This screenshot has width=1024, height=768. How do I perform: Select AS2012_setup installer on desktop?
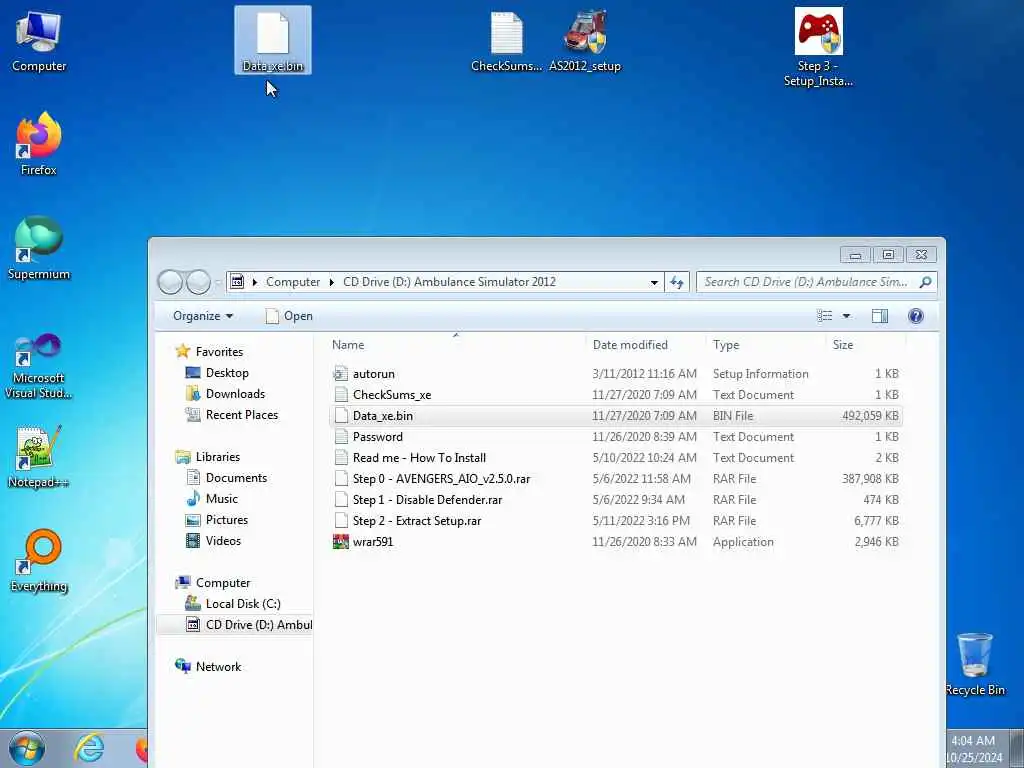tap(584, 40)
